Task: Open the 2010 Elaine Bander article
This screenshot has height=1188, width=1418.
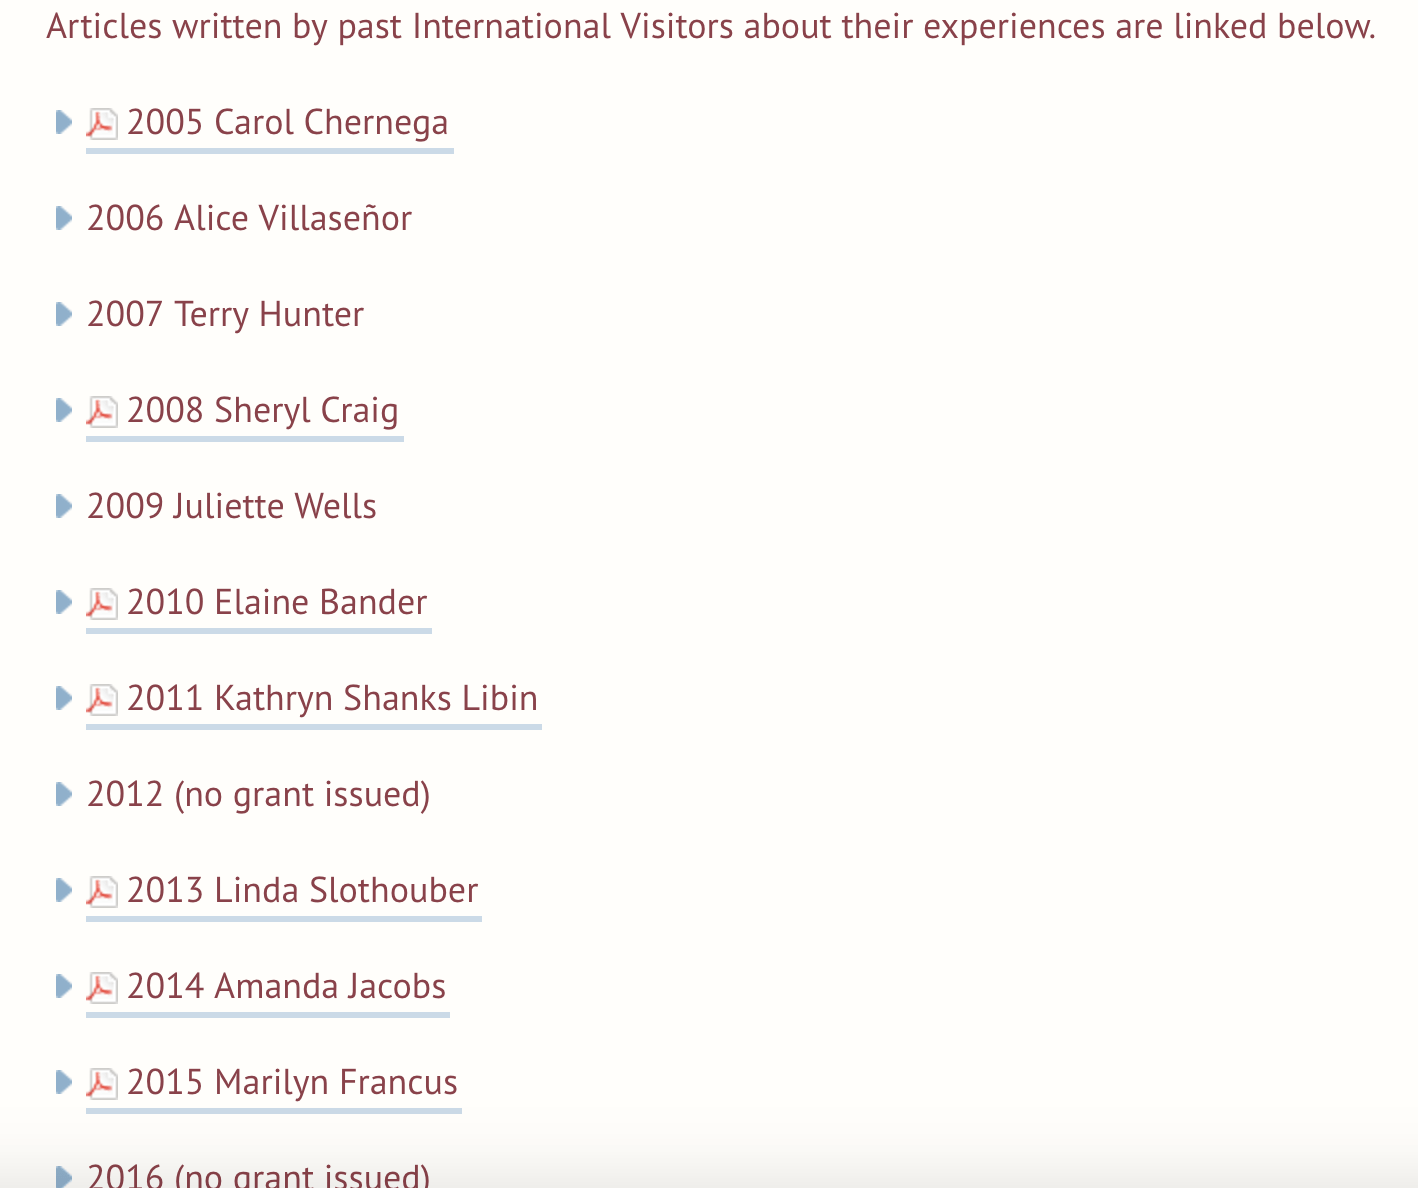Action: [277, 603]
